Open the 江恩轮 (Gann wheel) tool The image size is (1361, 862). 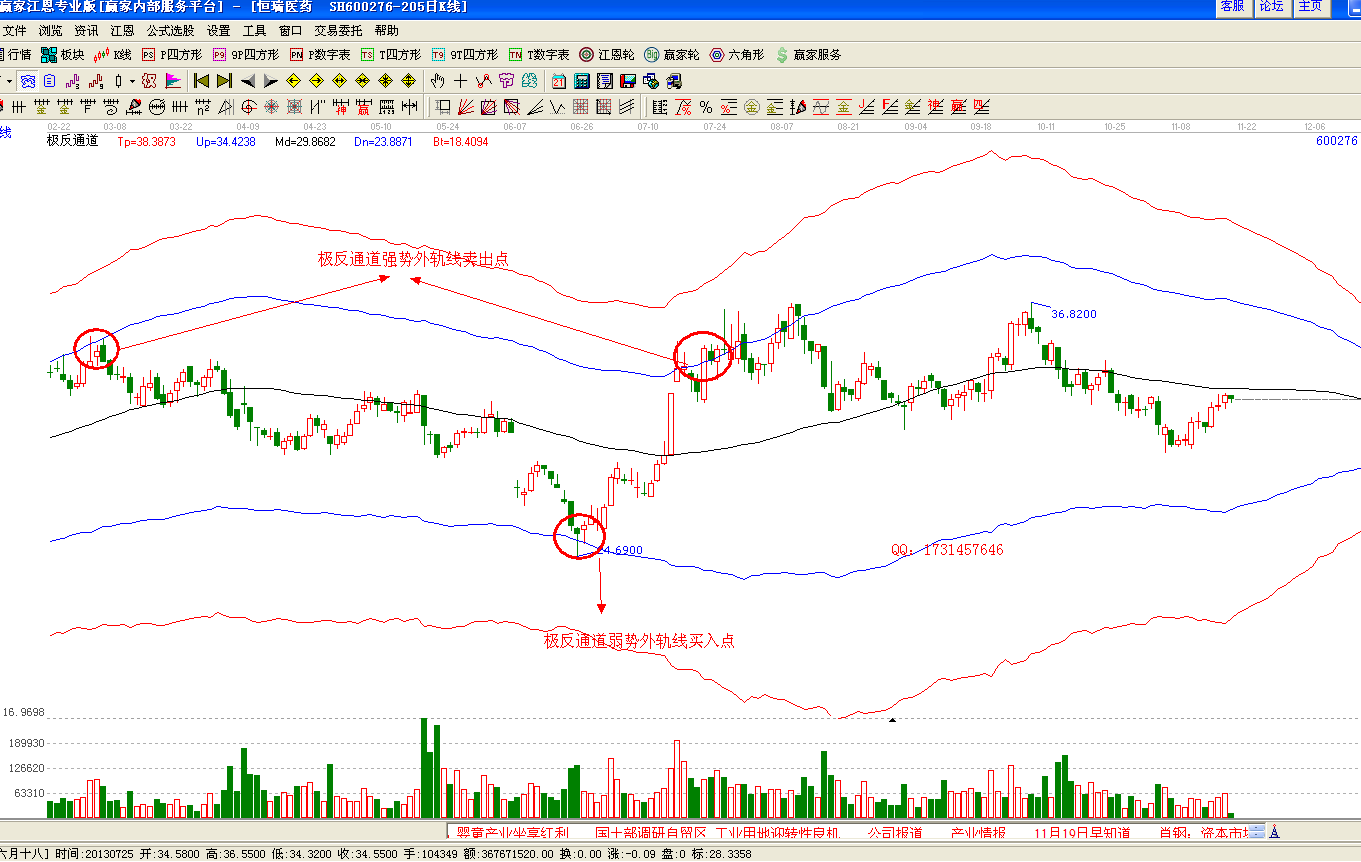click(x=607, y=55)
